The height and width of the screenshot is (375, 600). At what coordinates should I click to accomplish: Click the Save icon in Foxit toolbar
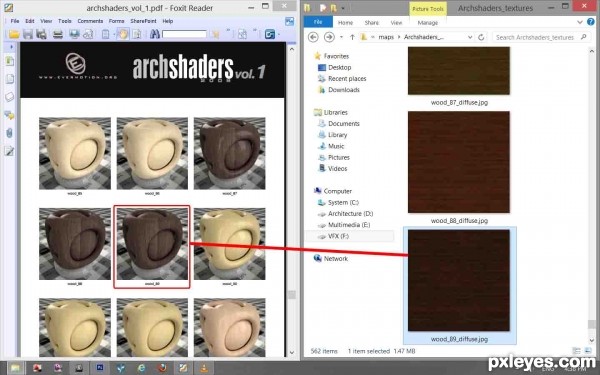coord(28,34)
